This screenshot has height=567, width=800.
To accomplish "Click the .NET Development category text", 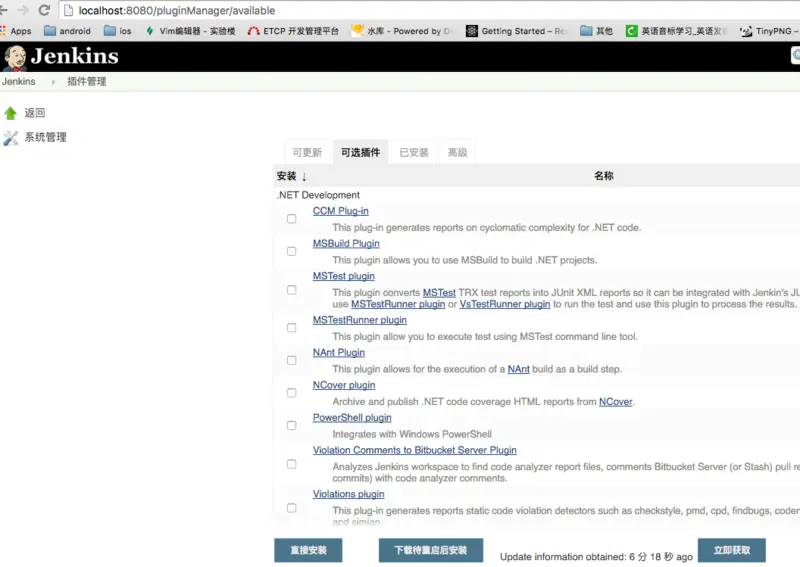I will pos(318,195).
